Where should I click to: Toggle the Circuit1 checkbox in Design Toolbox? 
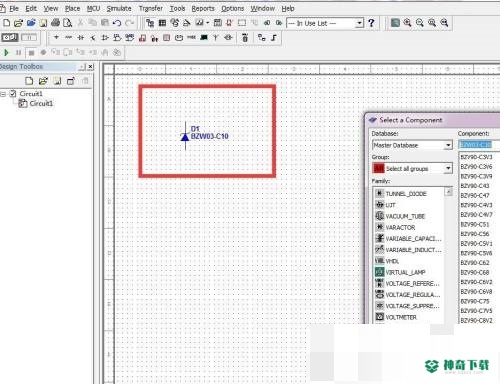[x=13, y=93]
